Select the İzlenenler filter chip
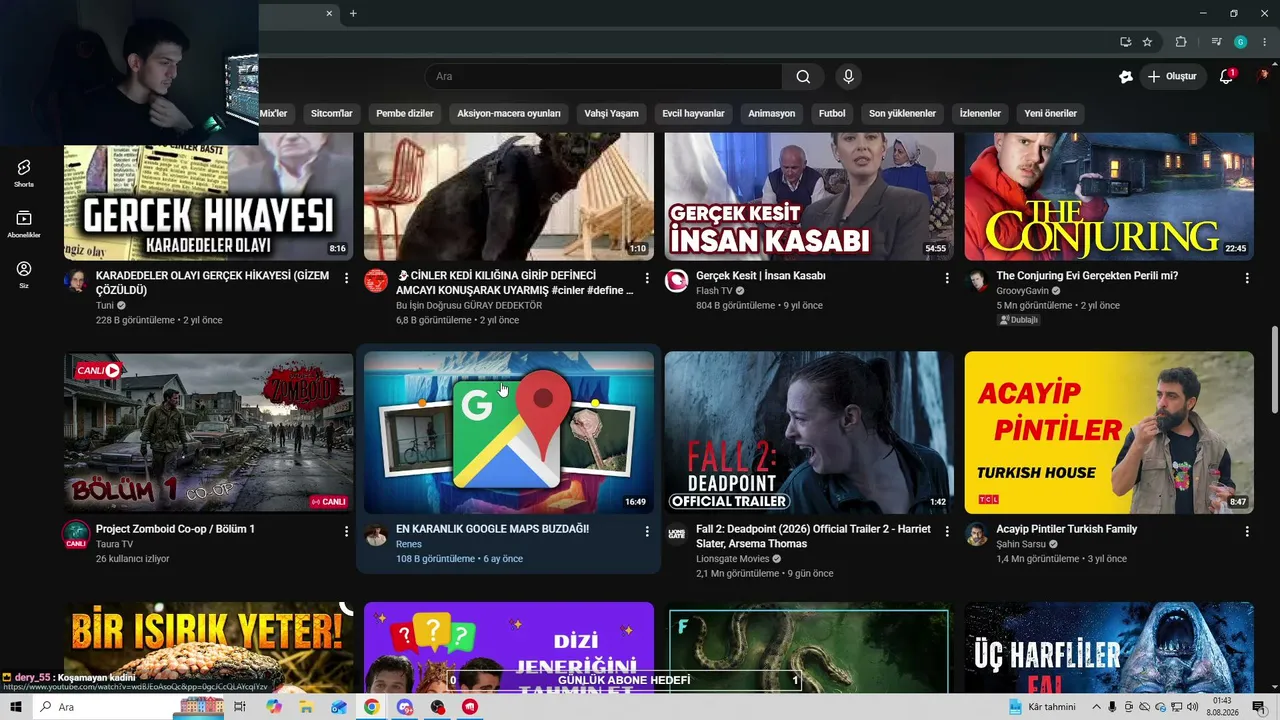The image size is (1280, 720). tap(980, 113)
